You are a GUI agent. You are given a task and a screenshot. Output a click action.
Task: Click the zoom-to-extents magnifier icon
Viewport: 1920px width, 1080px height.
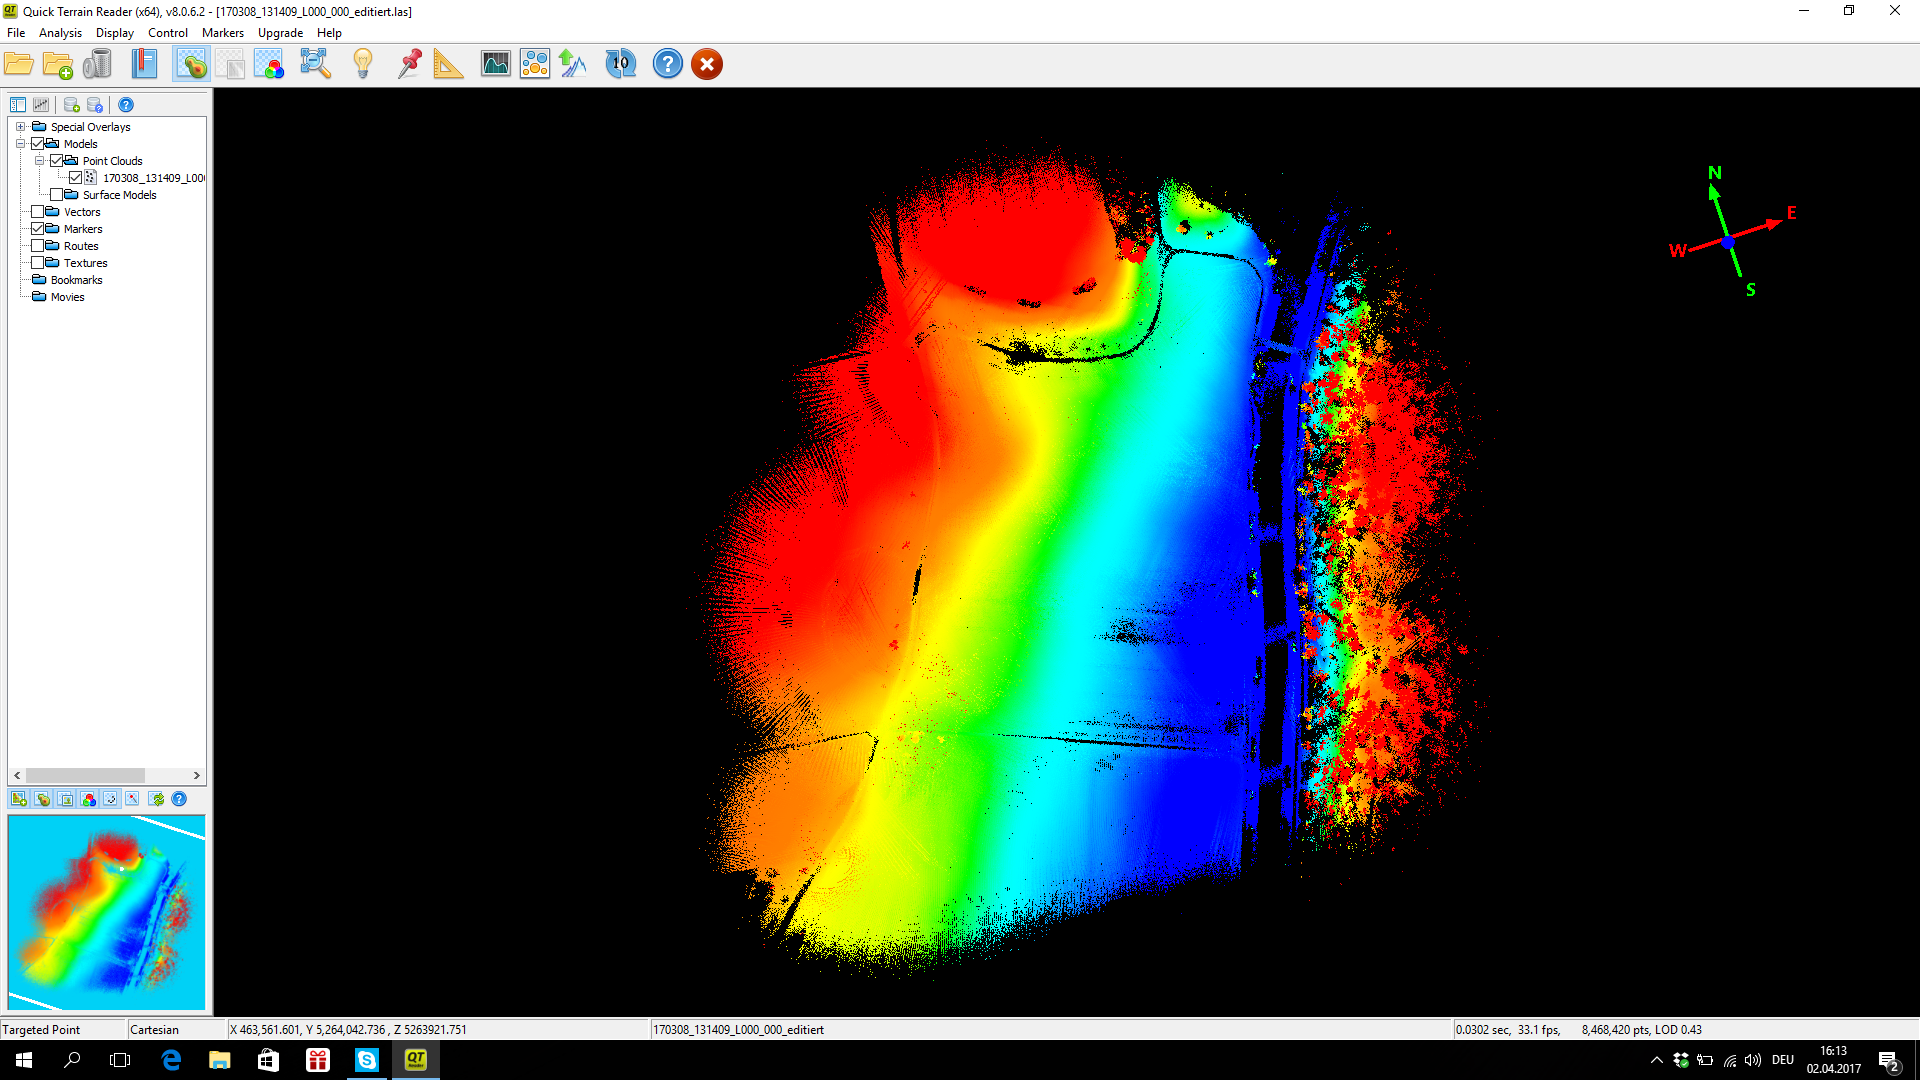[316, 65]
